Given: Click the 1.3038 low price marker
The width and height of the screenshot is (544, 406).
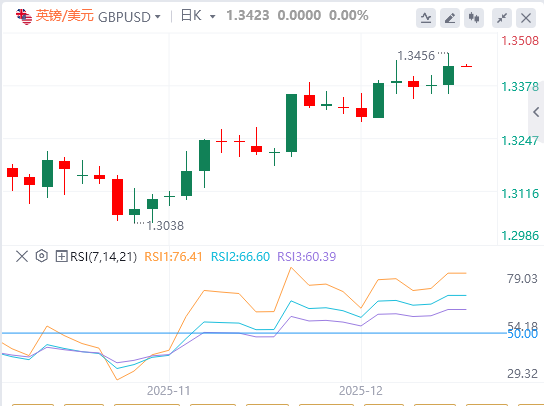Looking at the screenshot, I should (x=165, y=226).
